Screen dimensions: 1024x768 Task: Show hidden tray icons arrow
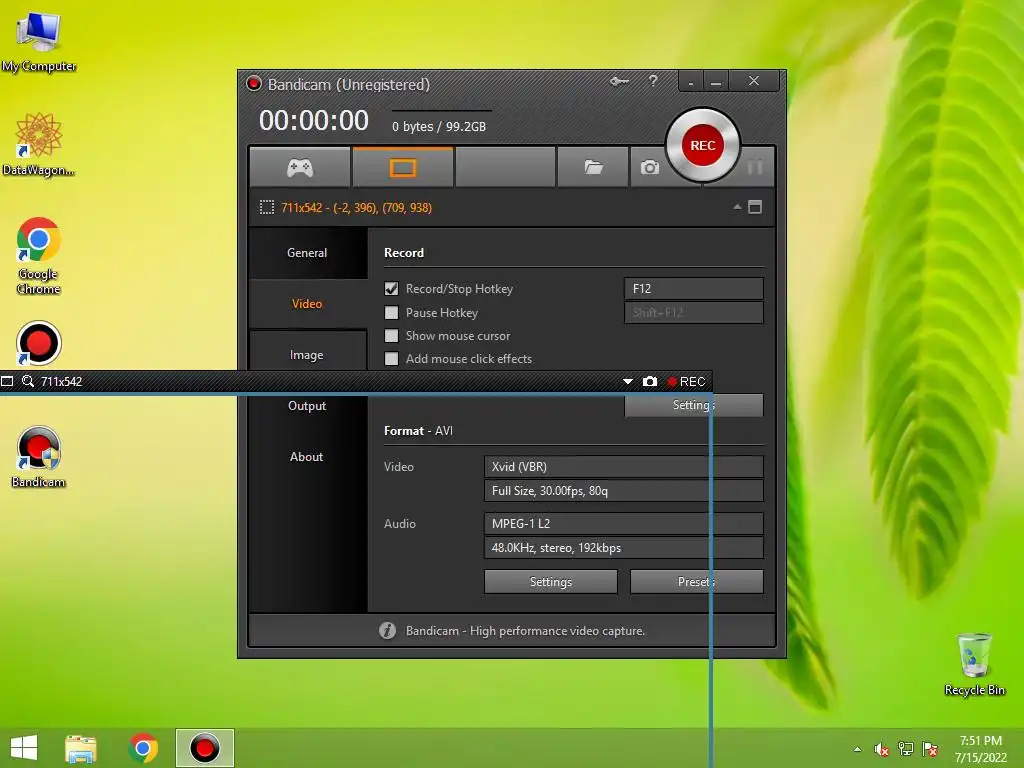[857, 749]
